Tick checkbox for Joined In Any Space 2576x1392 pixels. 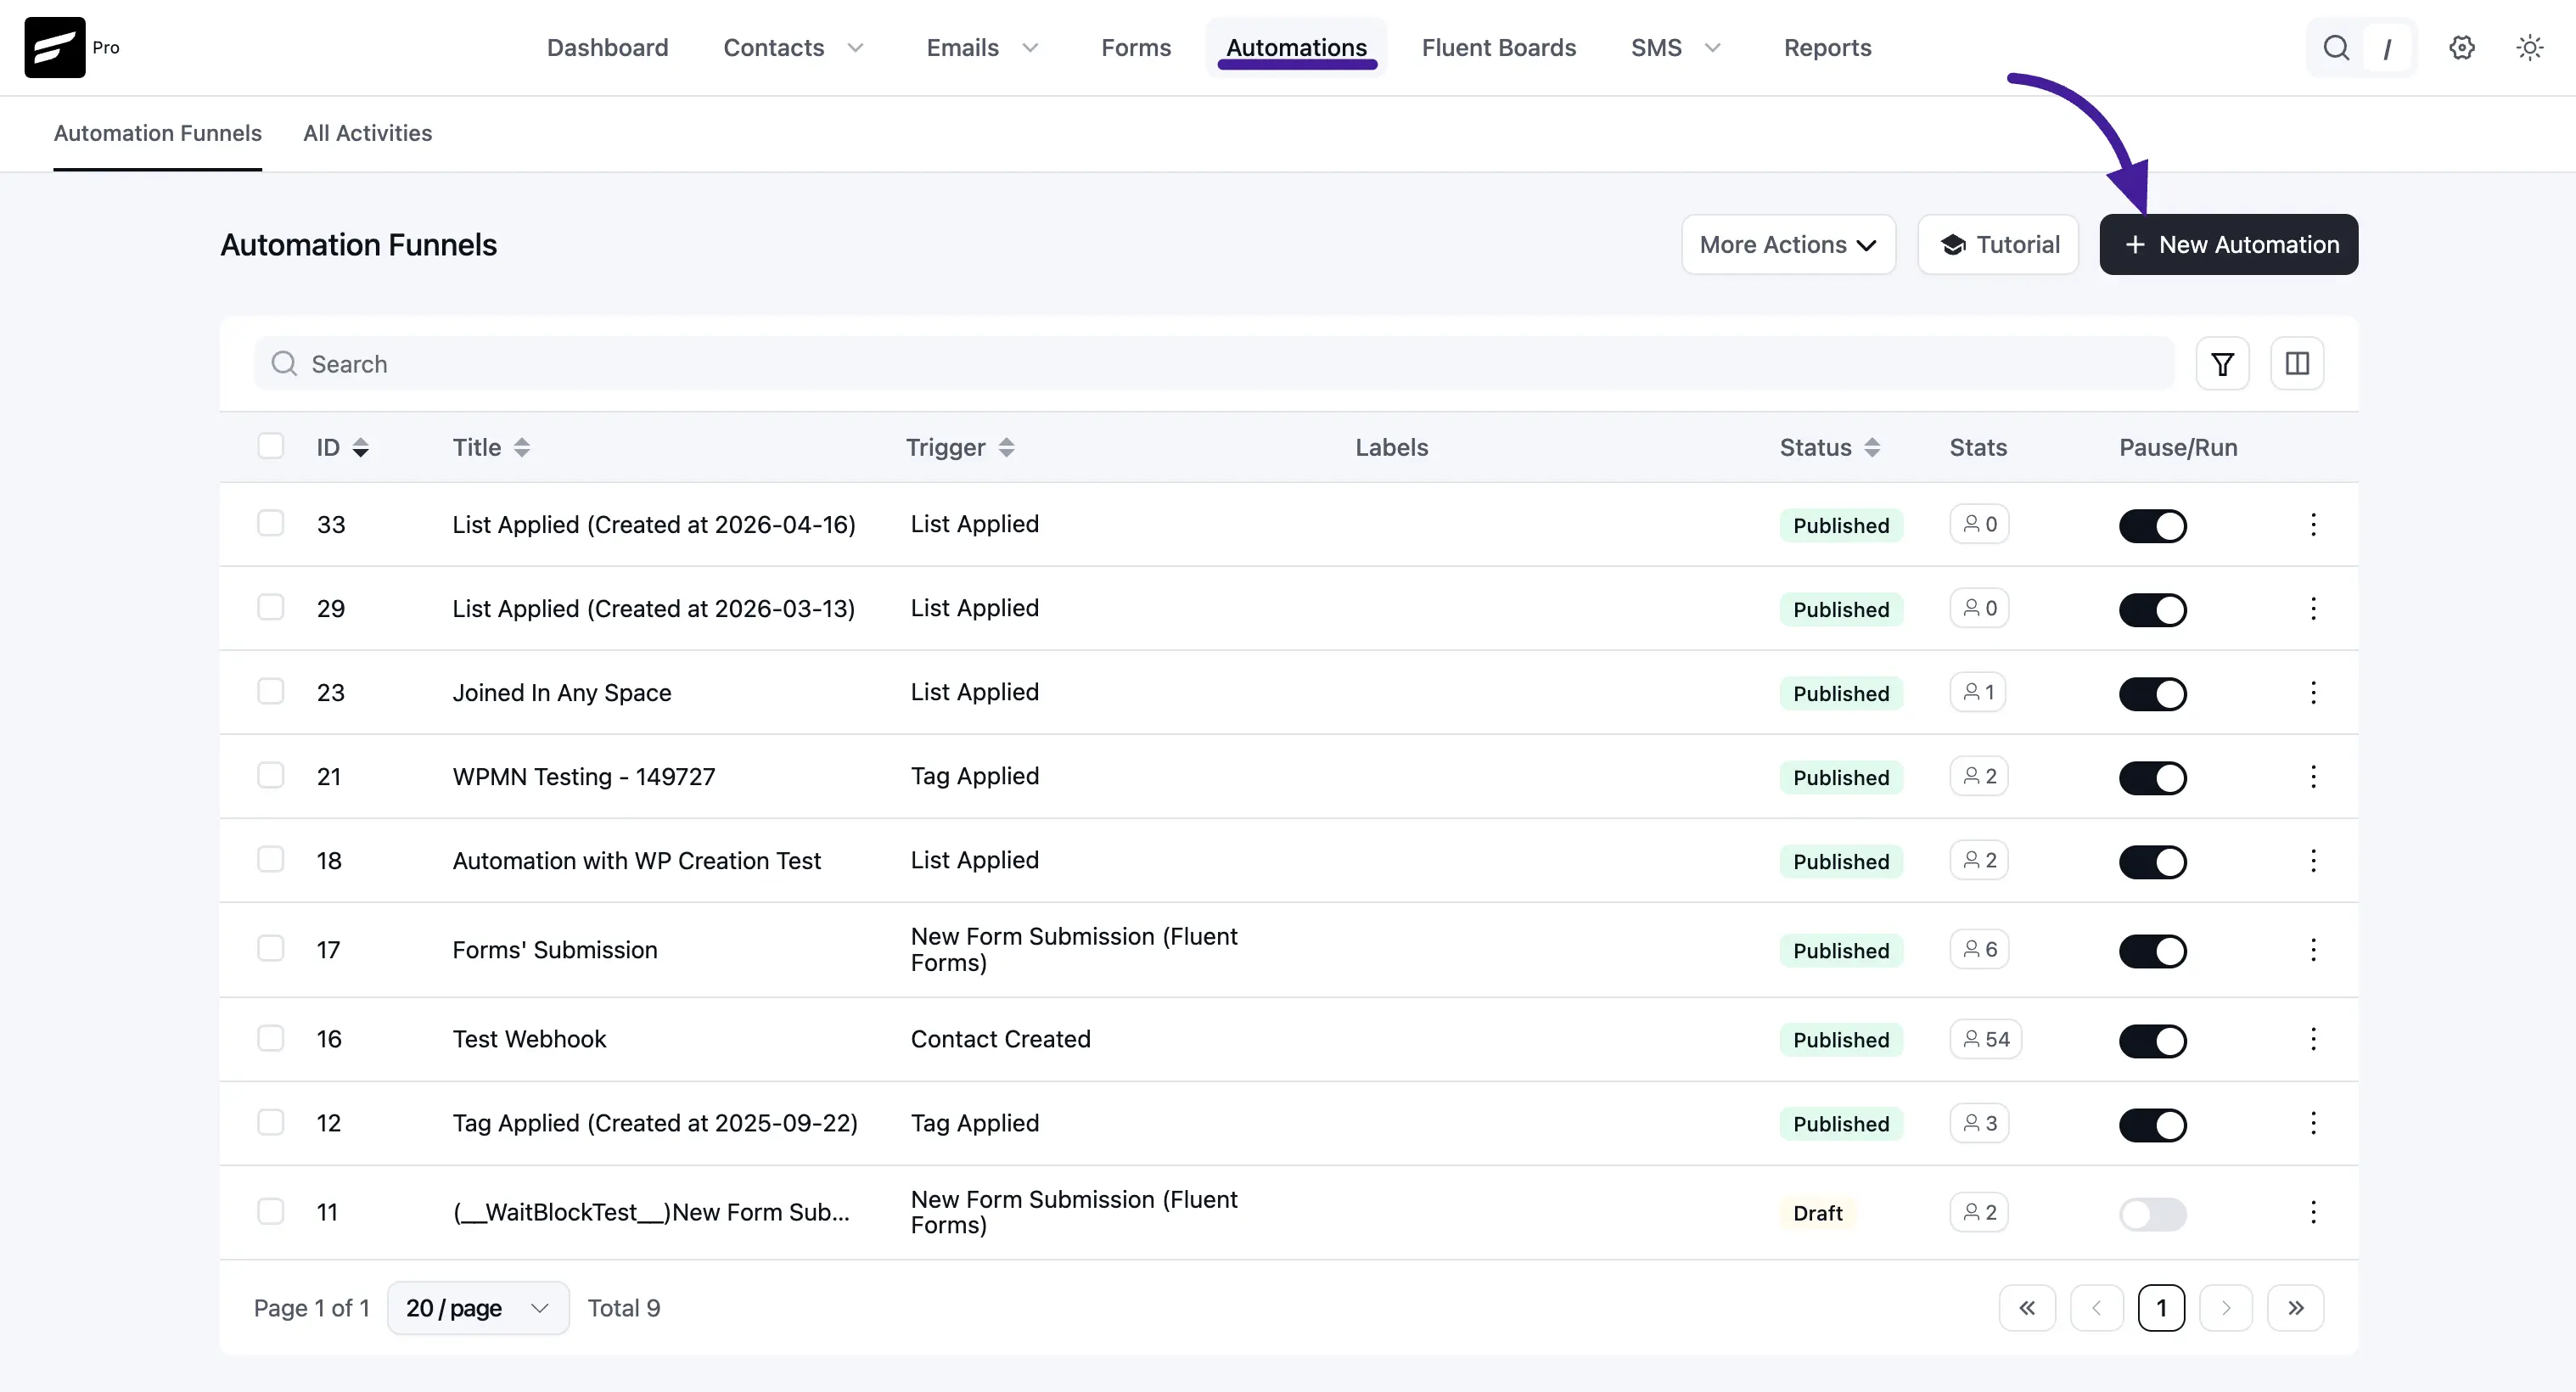271,692
